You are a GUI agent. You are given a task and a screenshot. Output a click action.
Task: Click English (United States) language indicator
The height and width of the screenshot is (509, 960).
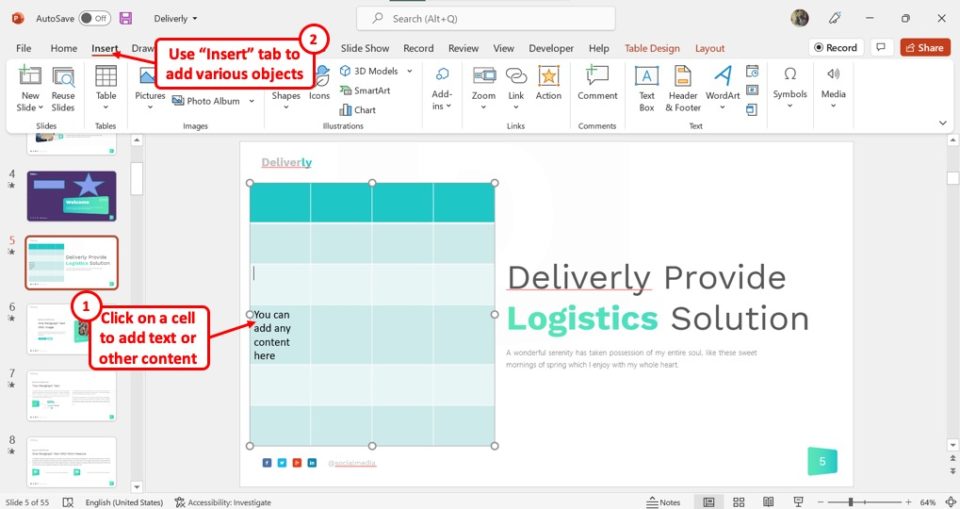click(124, 502)
